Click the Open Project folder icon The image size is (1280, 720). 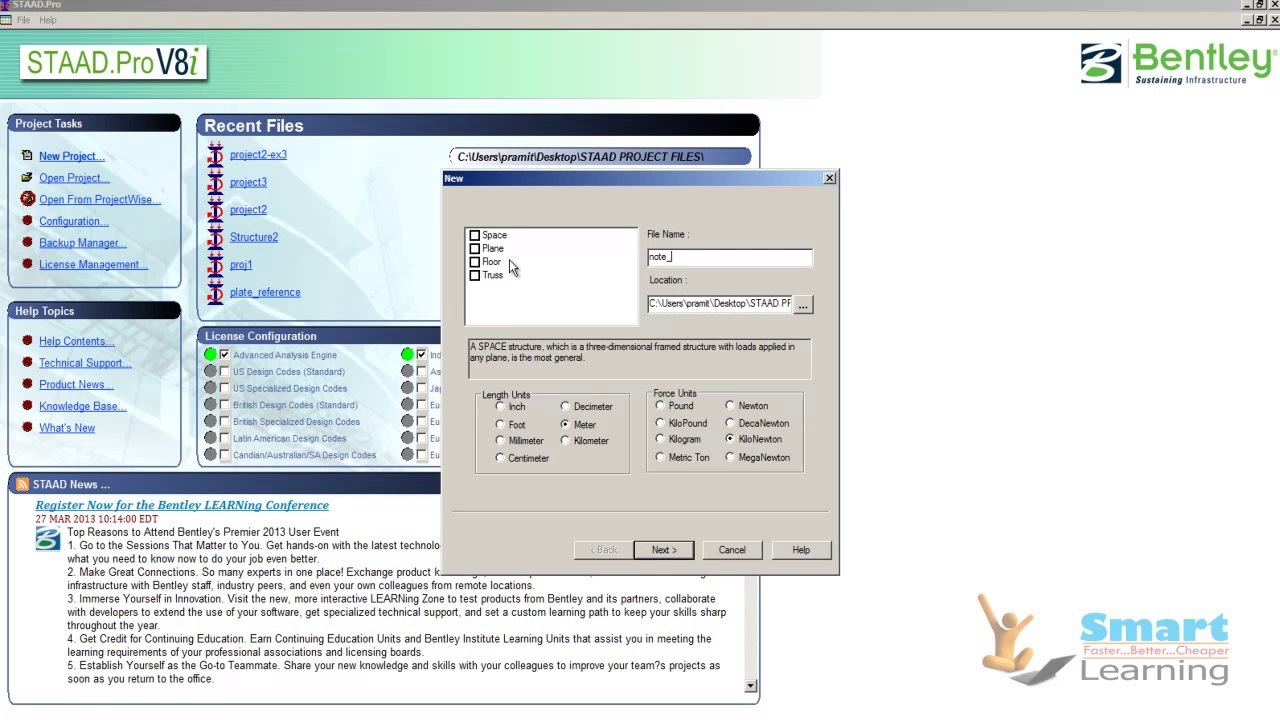(27, 178)
